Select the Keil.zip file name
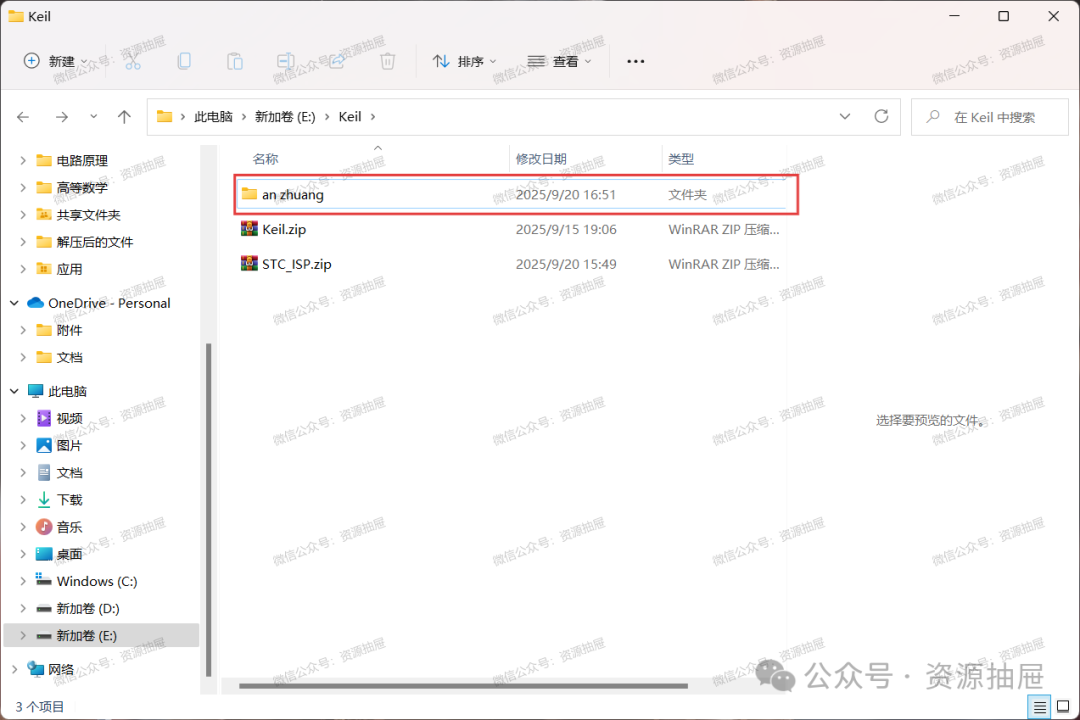The width and height of the screenshot is (1080, 720). pyautogui.click(x=284, y=229)
